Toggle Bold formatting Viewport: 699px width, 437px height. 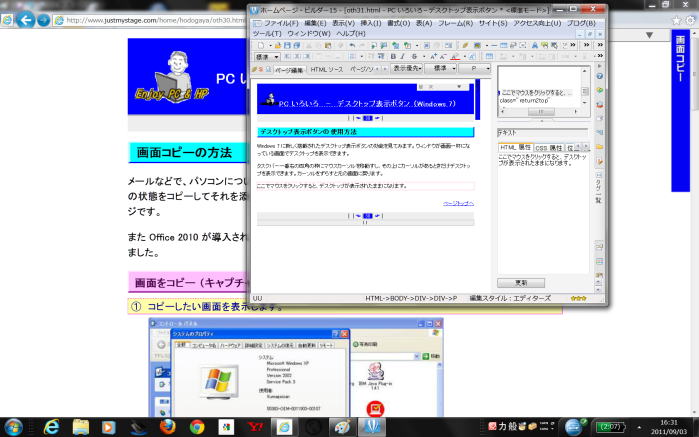point(393,57)
